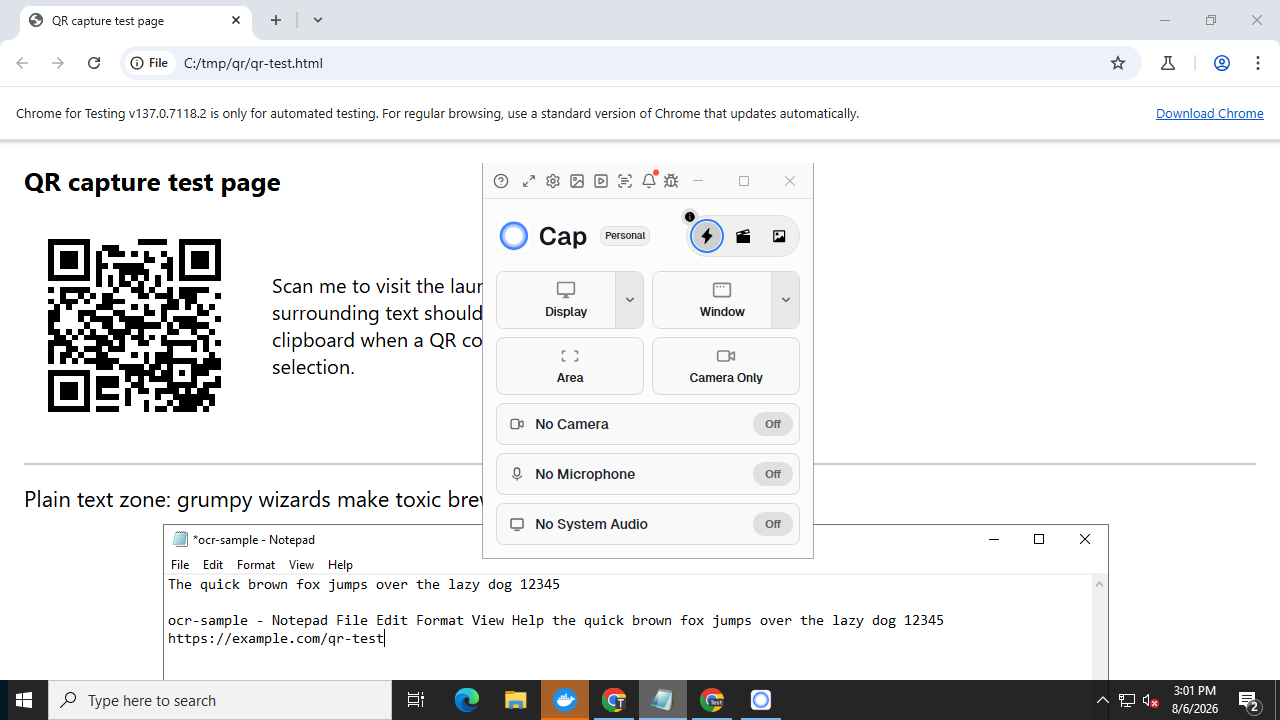
Task: Select Screenshot mode picture icon
Action: pos(779,236)
